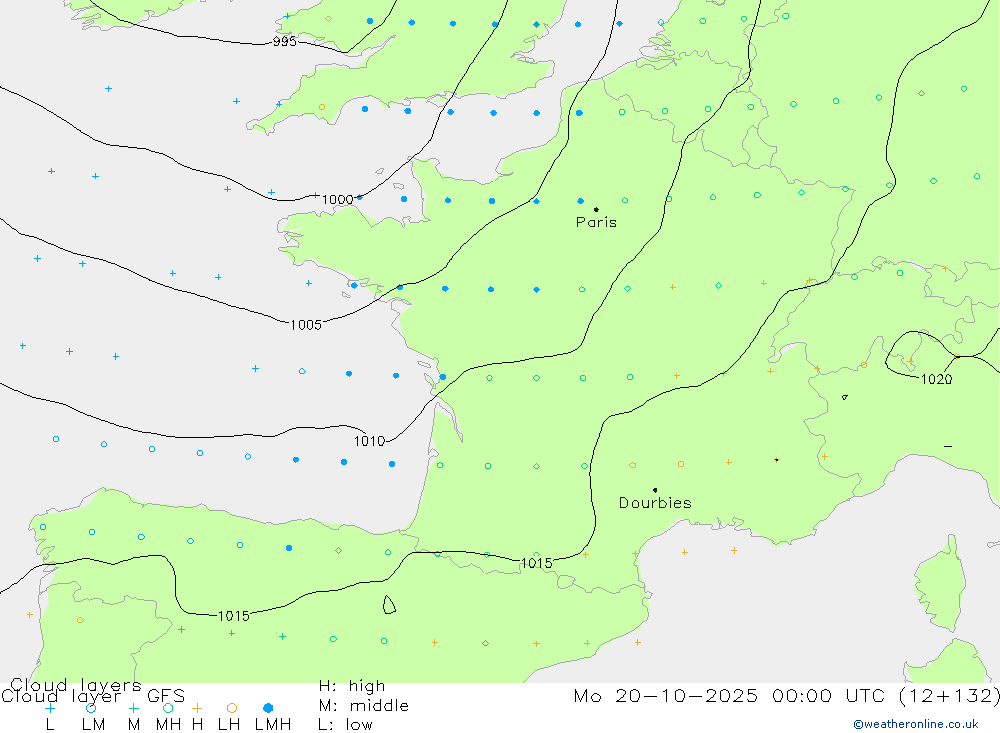Image resolution: width=1000 pixels, height=733 pixels.
Task: Click the 1015 label inside northern Spain
Action: click(233, 616)
